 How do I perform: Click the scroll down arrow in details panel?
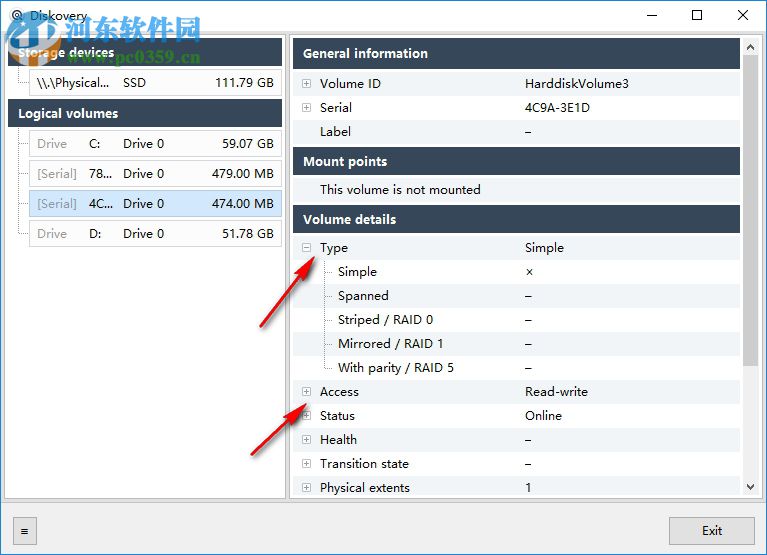(x=750, y=487)
